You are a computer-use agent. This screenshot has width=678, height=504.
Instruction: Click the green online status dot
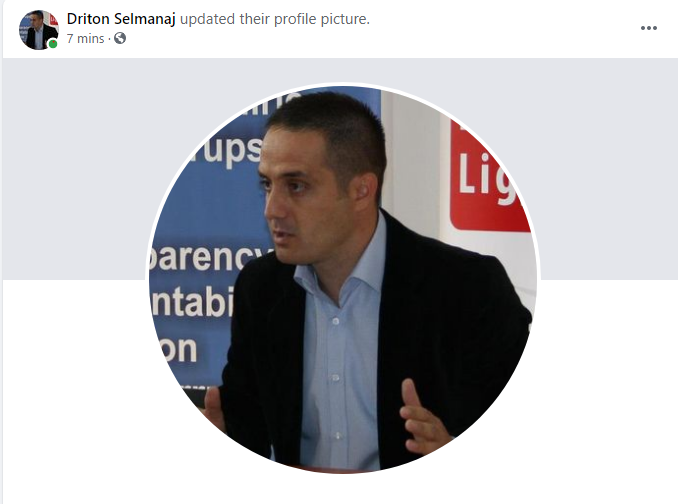[53, 44]
